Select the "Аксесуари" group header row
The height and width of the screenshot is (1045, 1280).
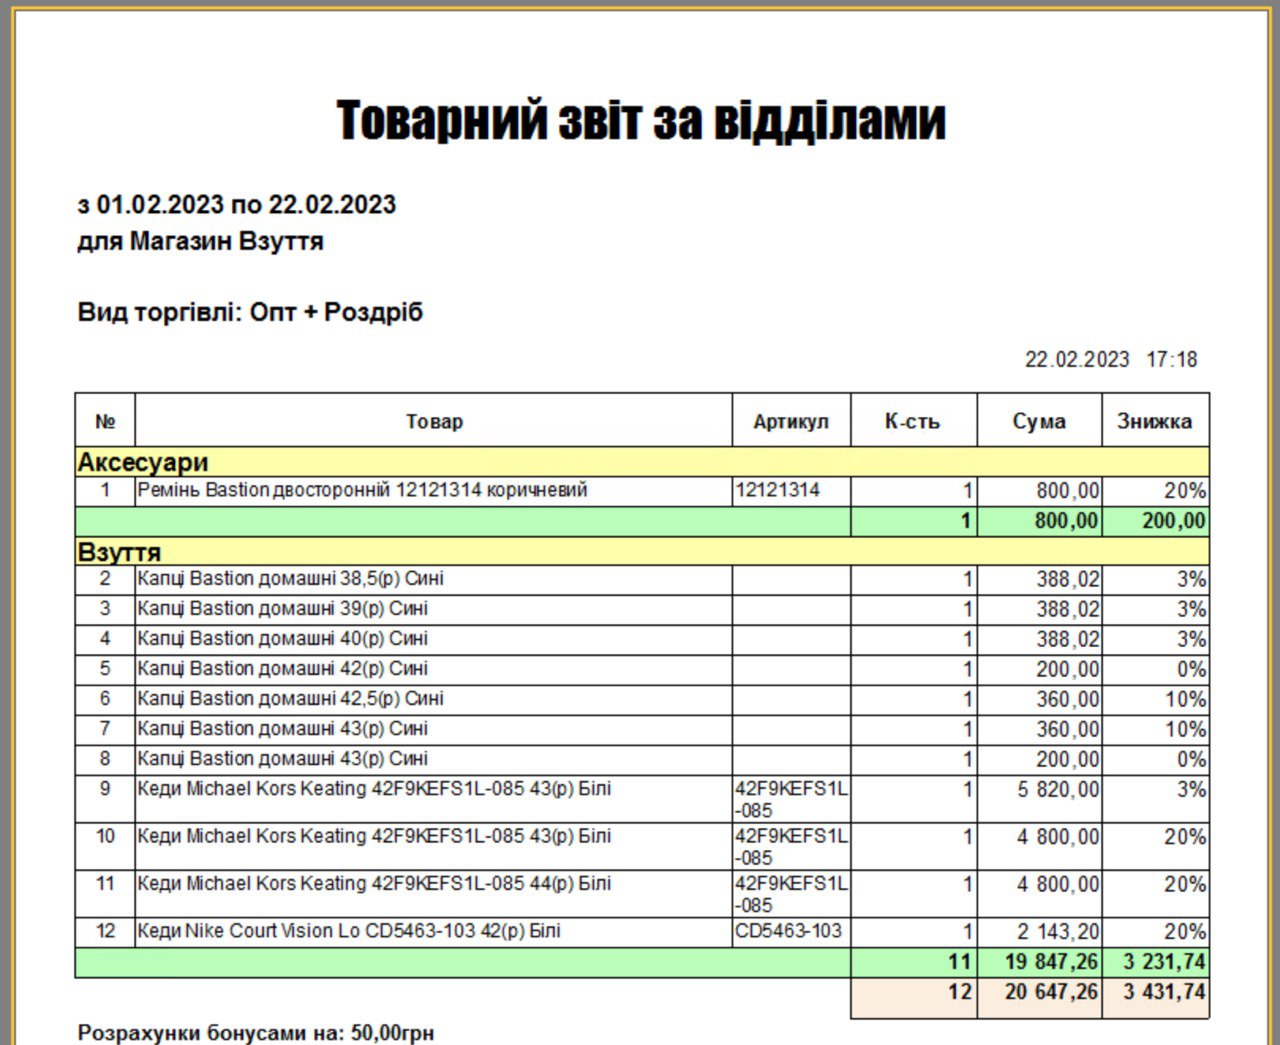click(143, 462)
